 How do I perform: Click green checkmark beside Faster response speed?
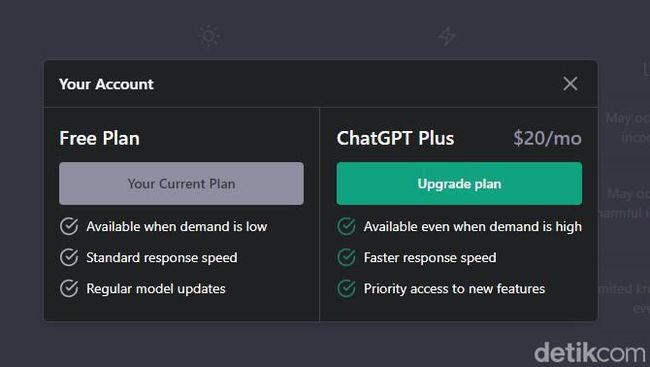[x=346, y=258]
